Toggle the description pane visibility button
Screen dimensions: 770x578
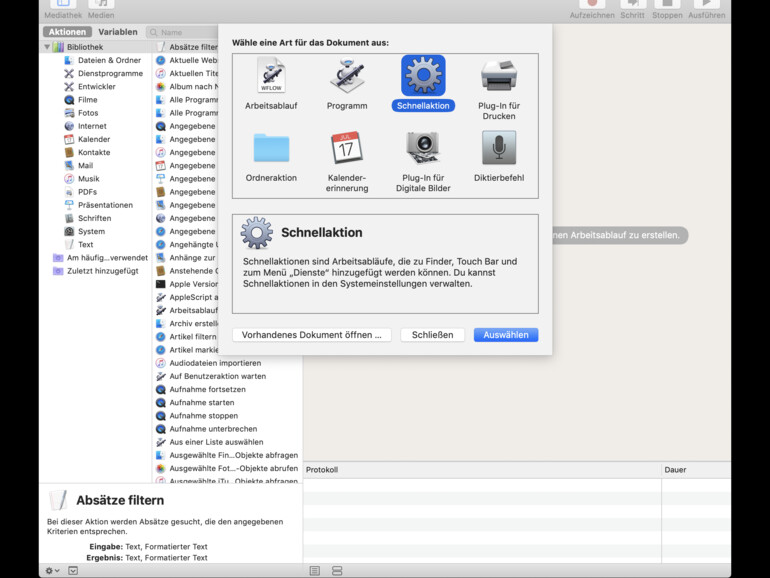tap(72, 570)
